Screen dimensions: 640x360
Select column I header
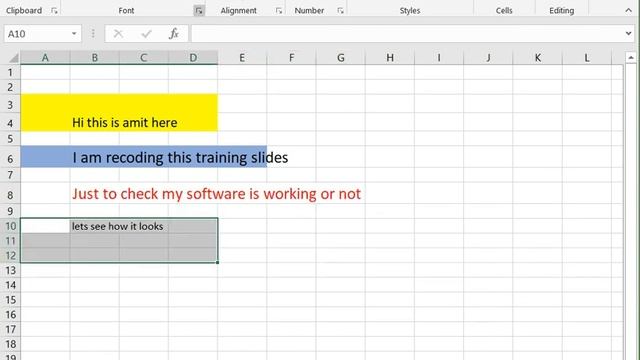click(439, 58)
